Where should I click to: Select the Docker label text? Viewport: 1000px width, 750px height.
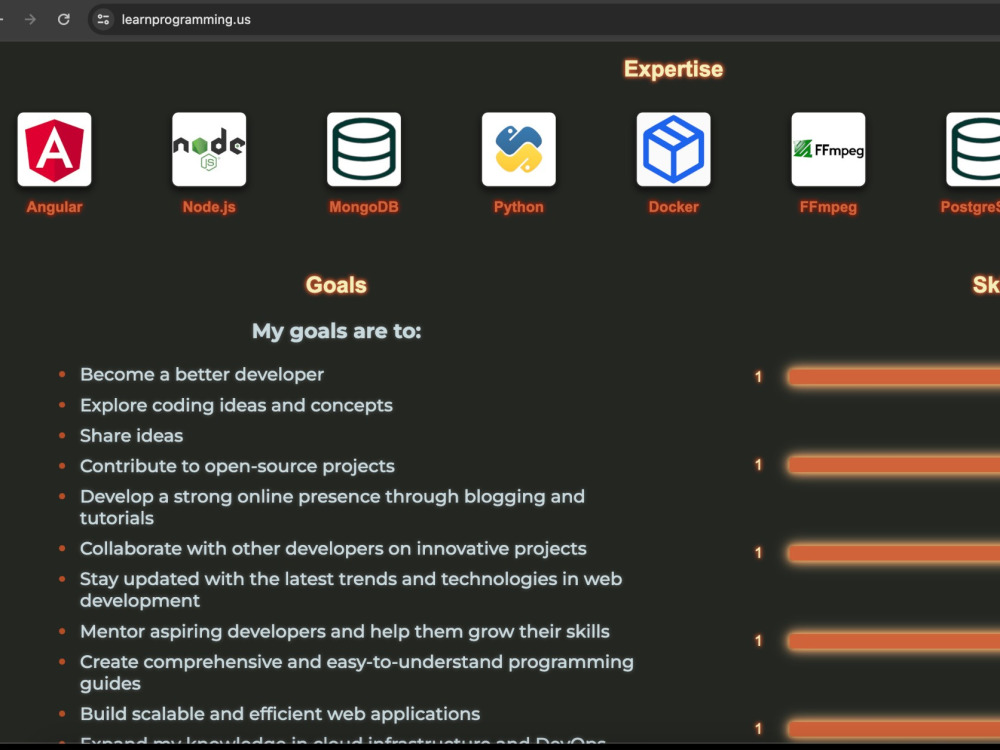[673, 207]
